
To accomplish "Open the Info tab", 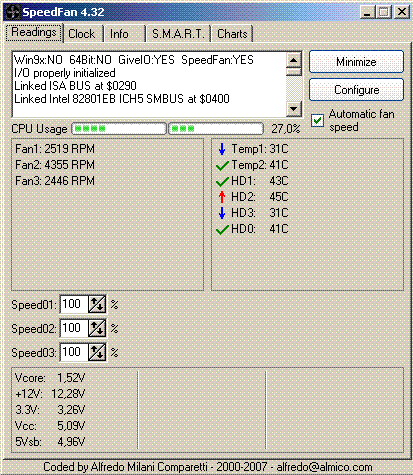I will tap(123, 34).
